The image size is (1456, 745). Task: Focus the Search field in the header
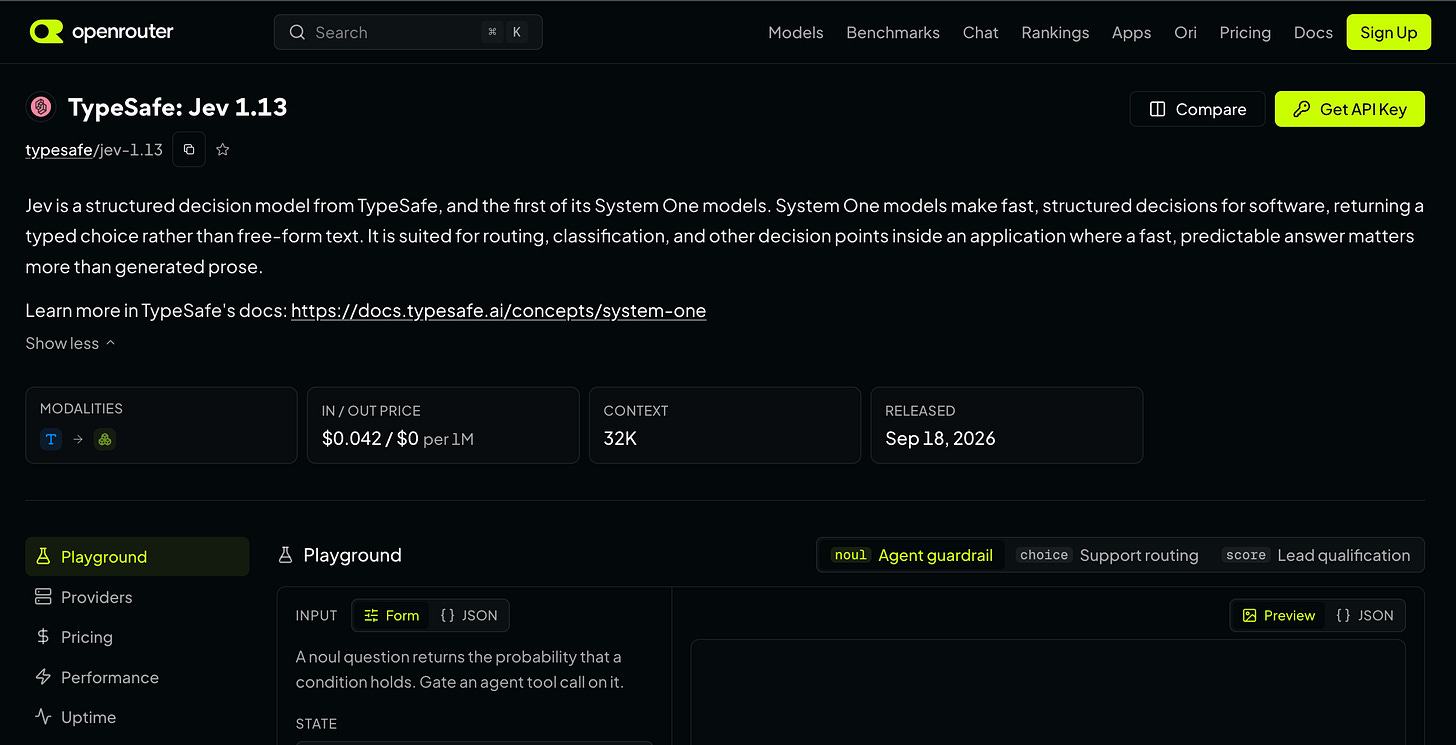[408, 32]
